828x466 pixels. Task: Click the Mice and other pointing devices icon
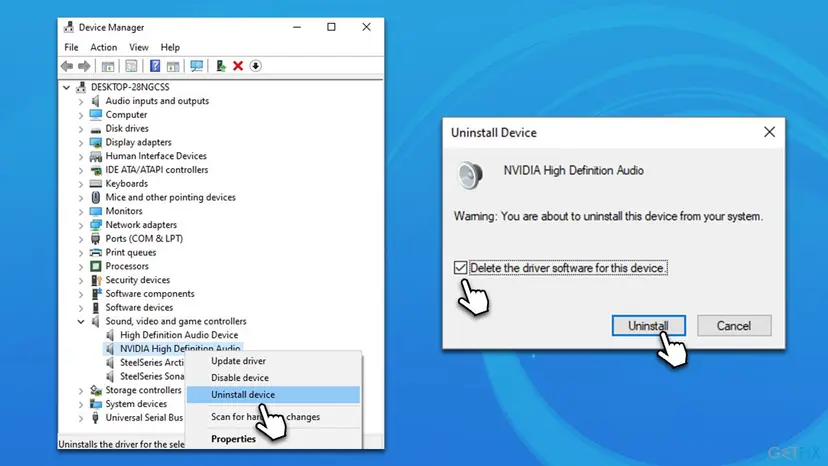click(x=96, y=198)
